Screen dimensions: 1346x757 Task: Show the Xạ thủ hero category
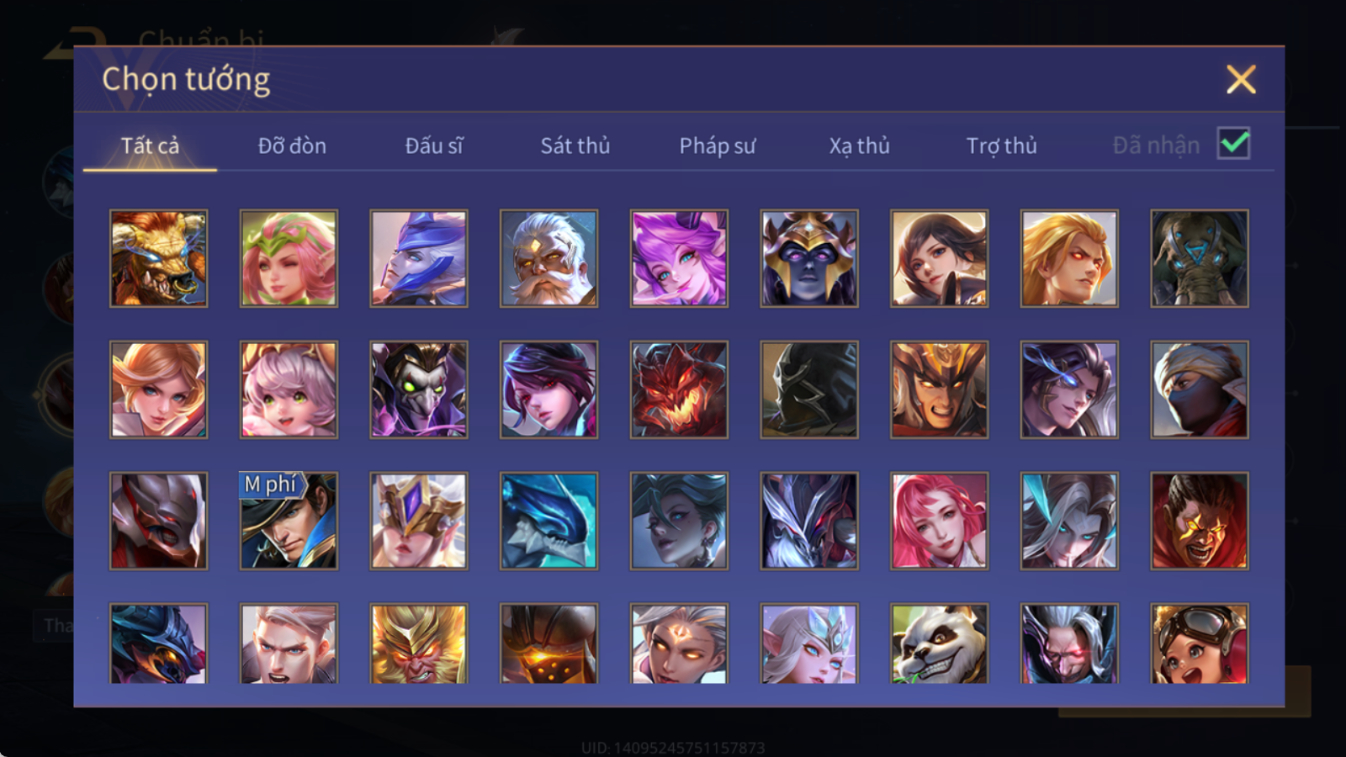[859, 146]
